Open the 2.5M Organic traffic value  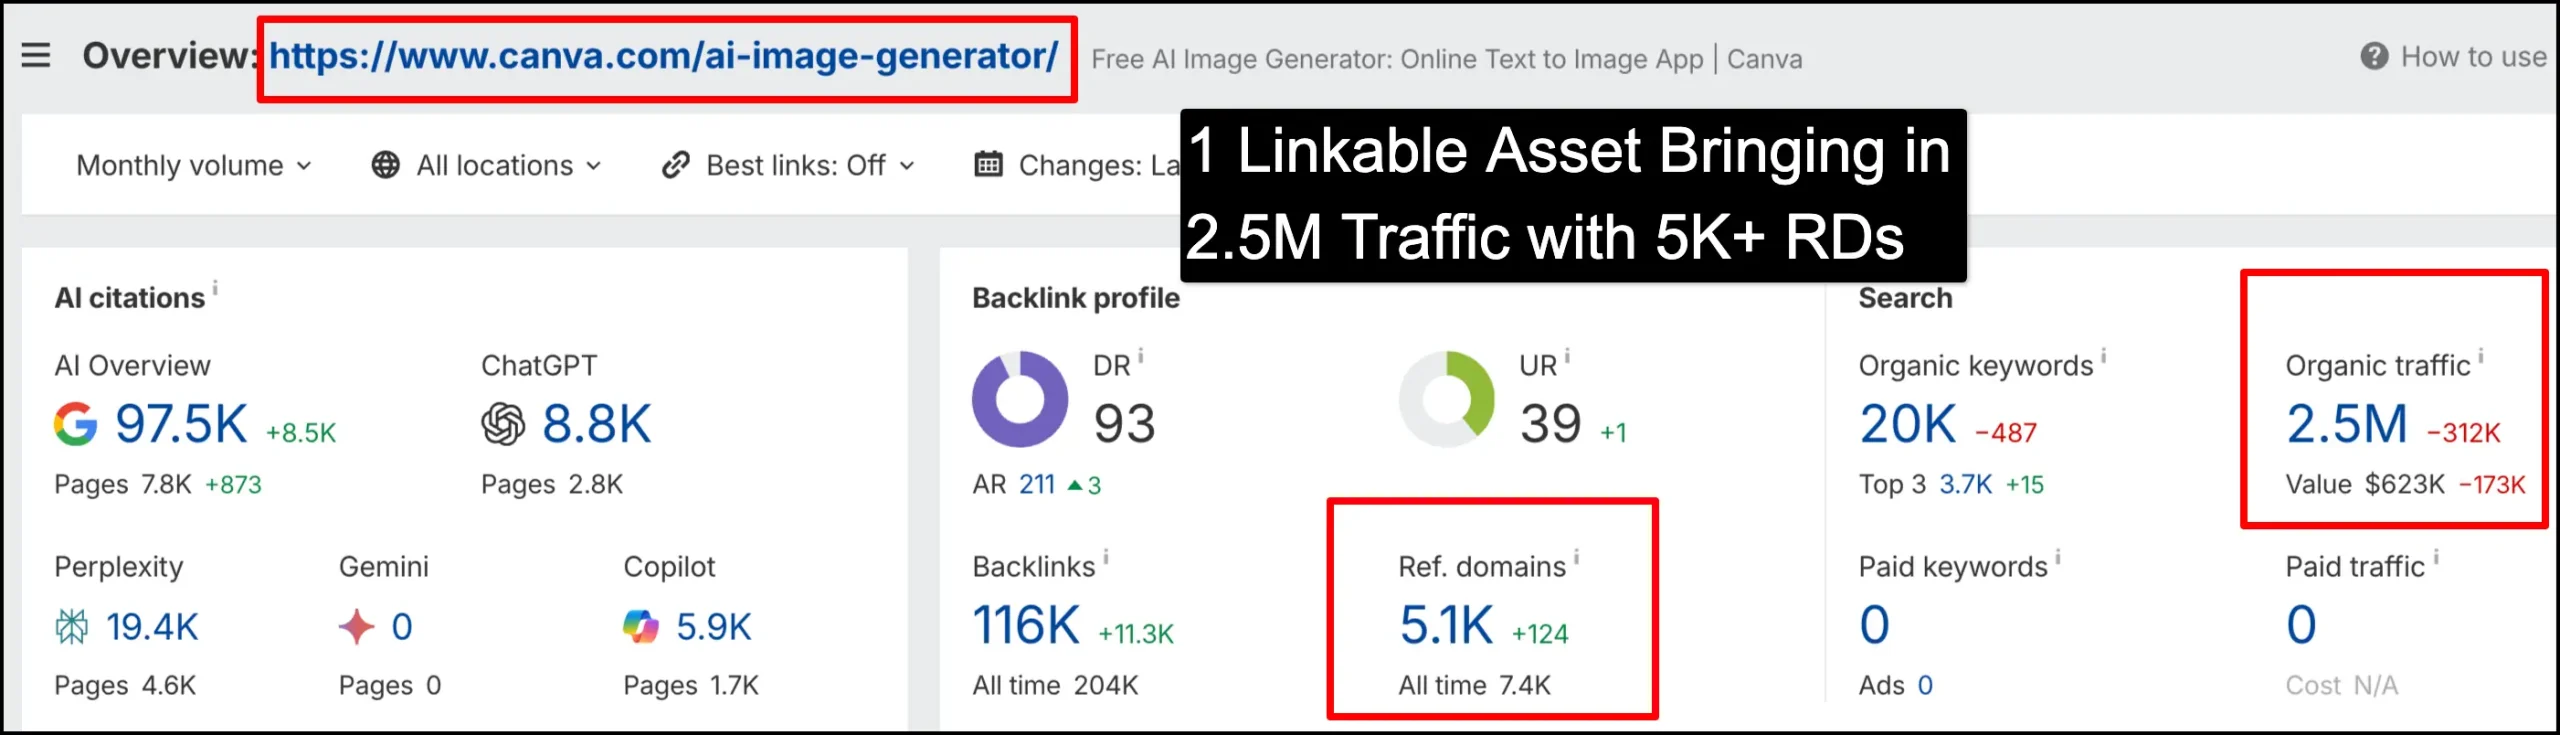coord(2346,424)
